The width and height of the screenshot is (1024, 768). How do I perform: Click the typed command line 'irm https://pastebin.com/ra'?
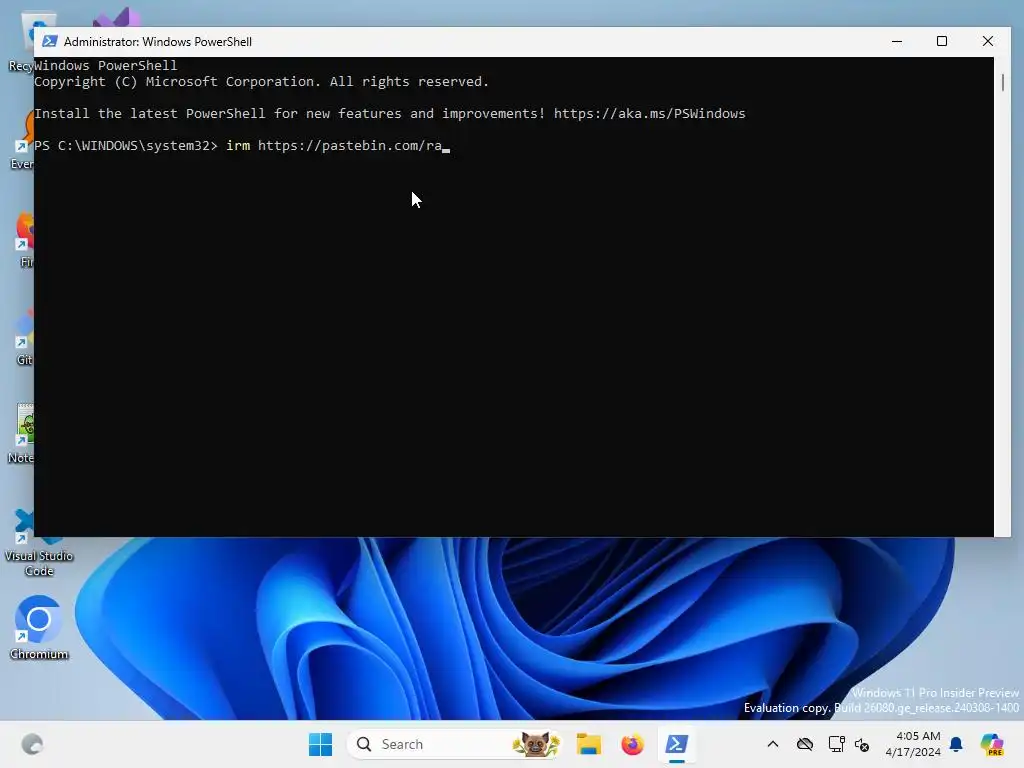pyautogui.click(x=334, y=146)
